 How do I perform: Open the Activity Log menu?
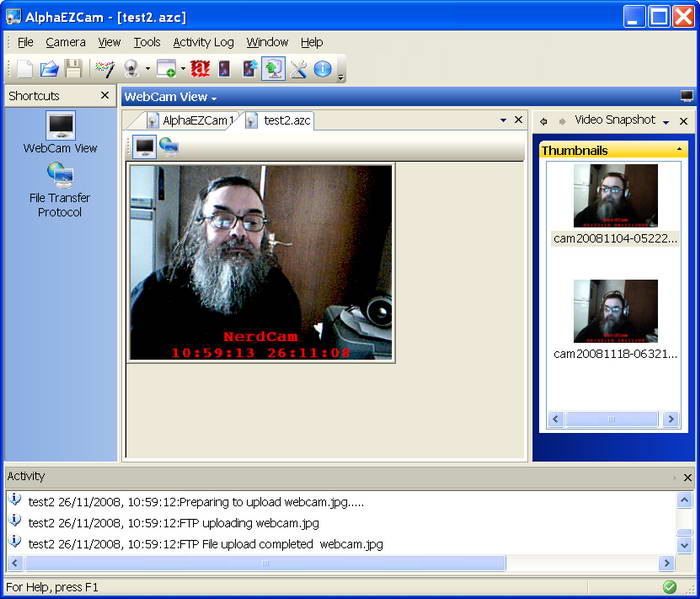pos(203,42)
